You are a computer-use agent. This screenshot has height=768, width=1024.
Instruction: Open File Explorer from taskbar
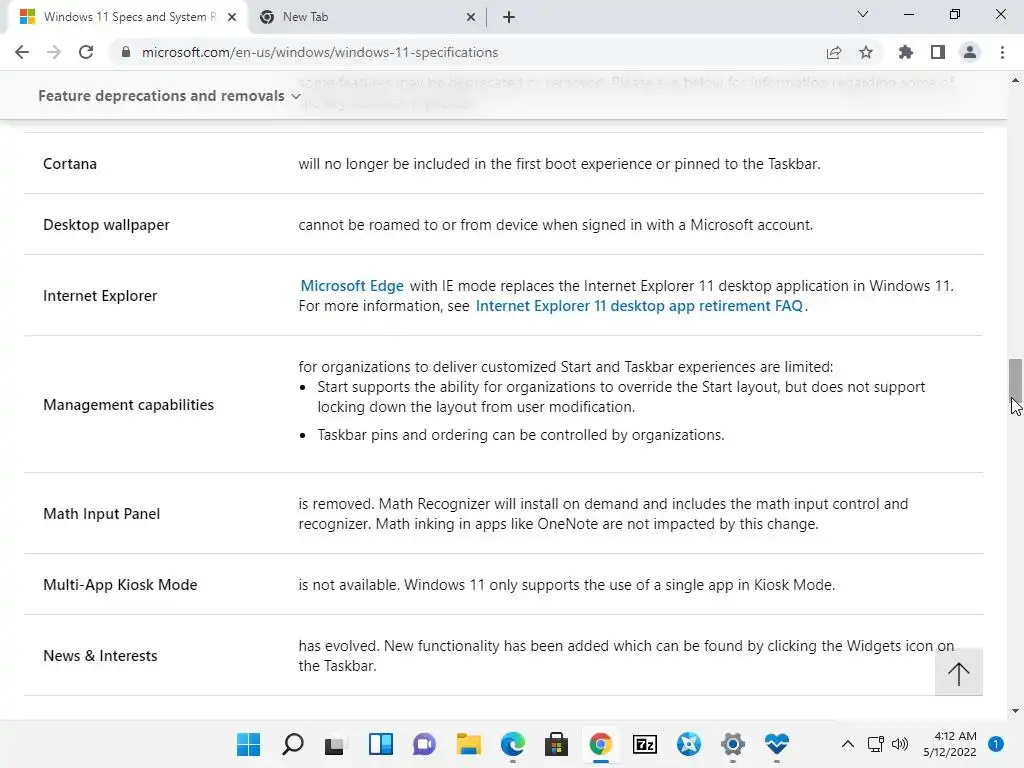468,744
